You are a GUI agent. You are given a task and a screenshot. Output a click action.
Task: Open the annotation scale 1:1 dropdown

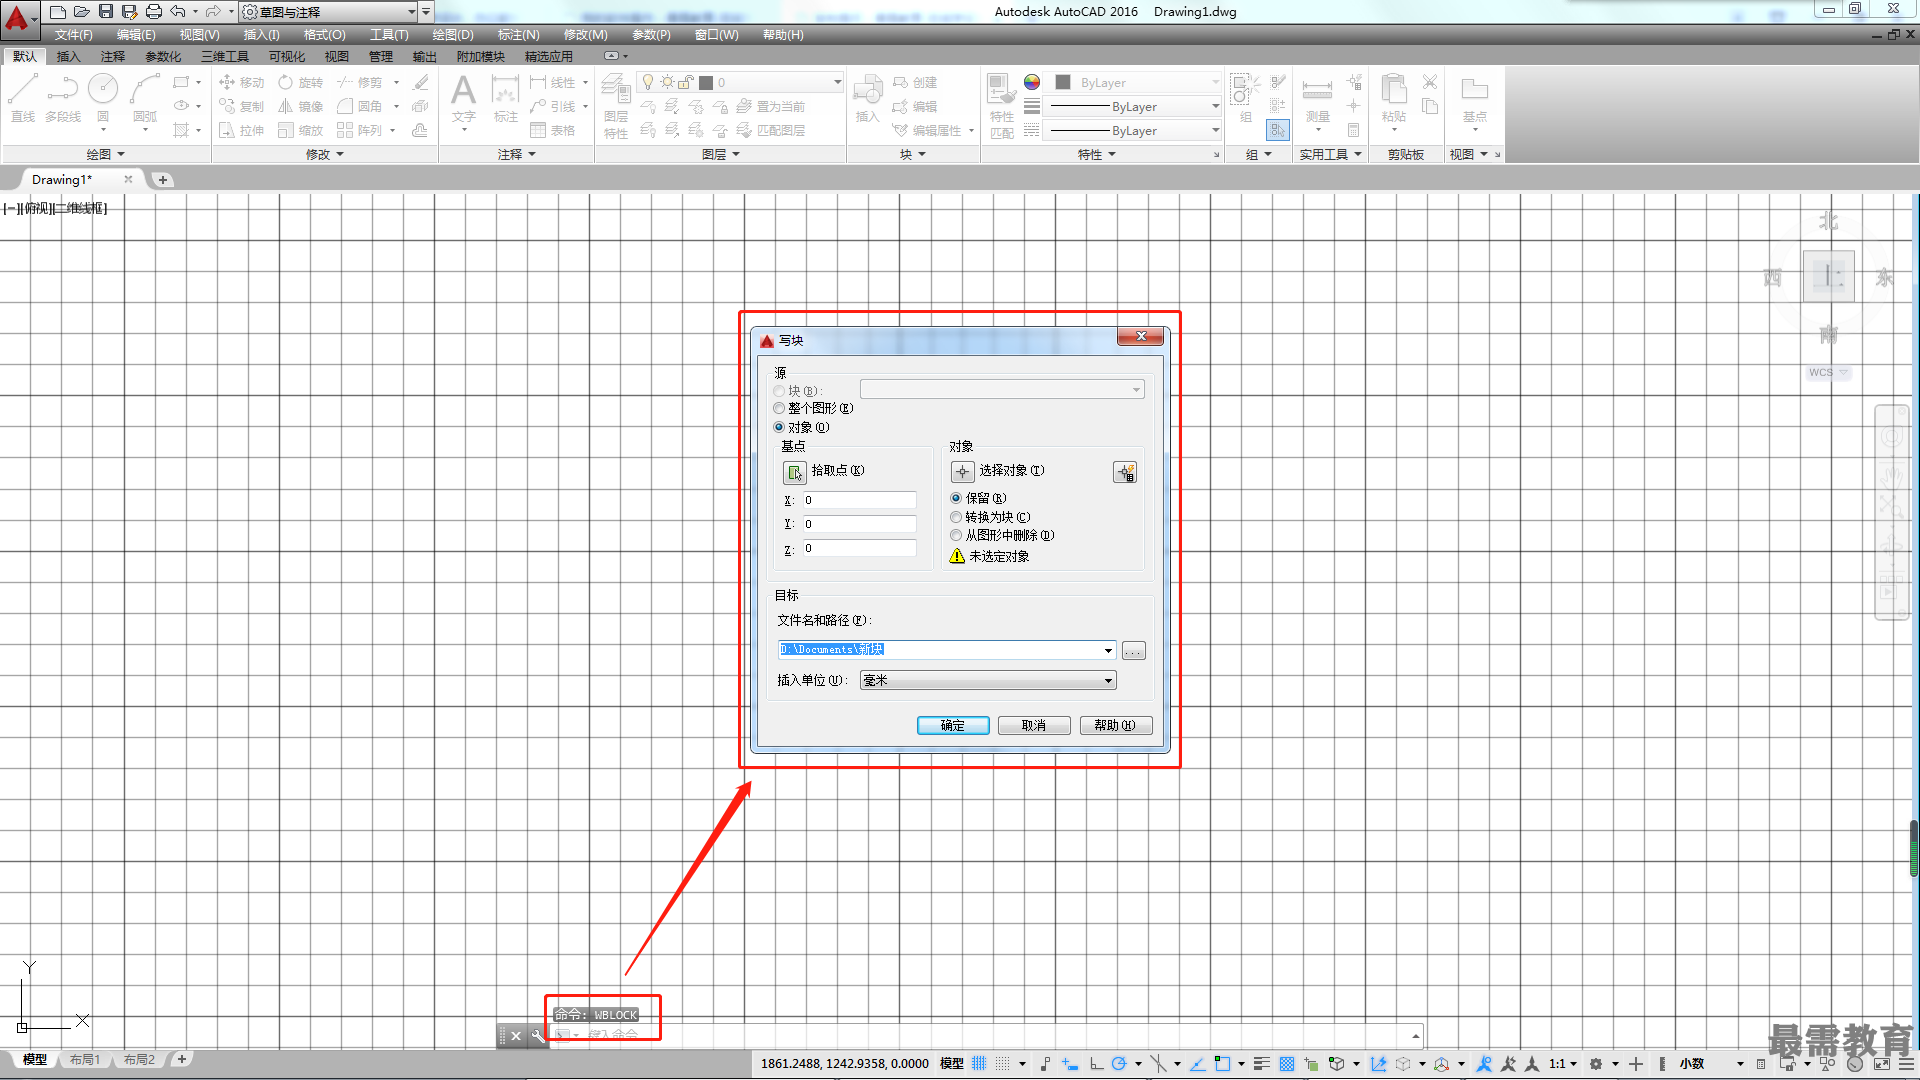1563,1064
